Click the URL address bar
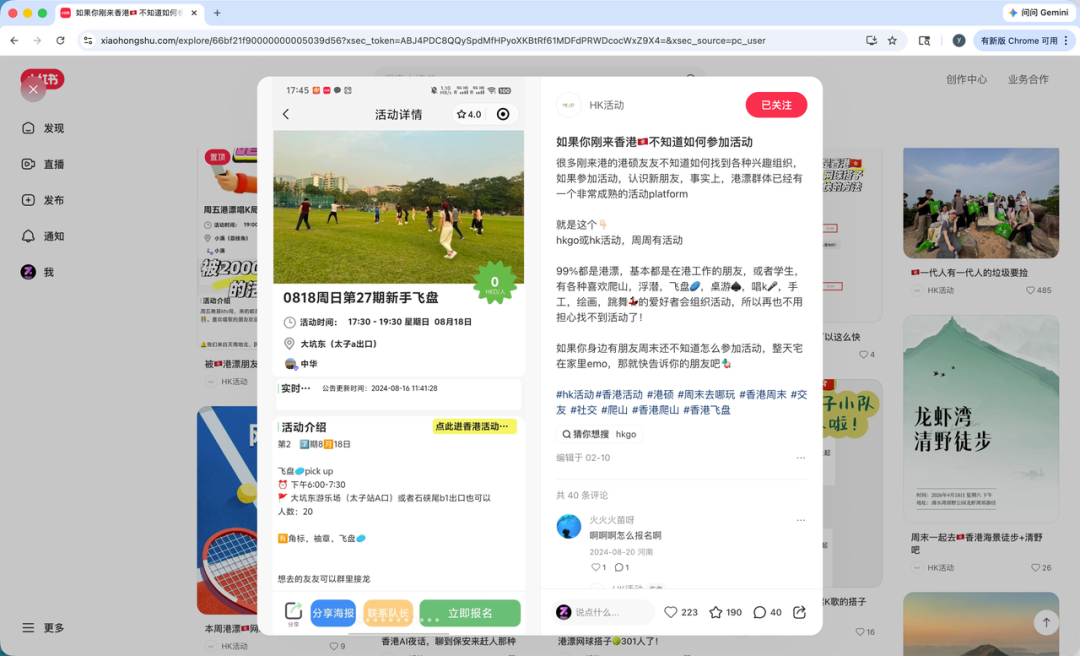The image size is (1080, 656). point(433,41)
